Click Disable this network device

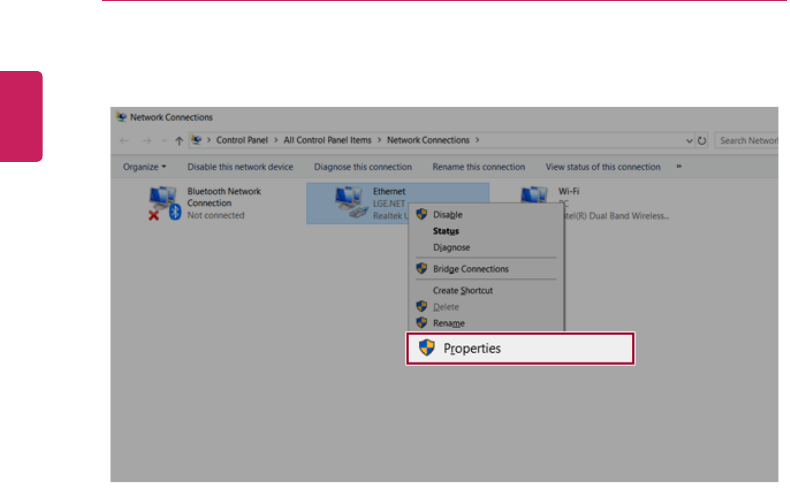coord(240,167)
